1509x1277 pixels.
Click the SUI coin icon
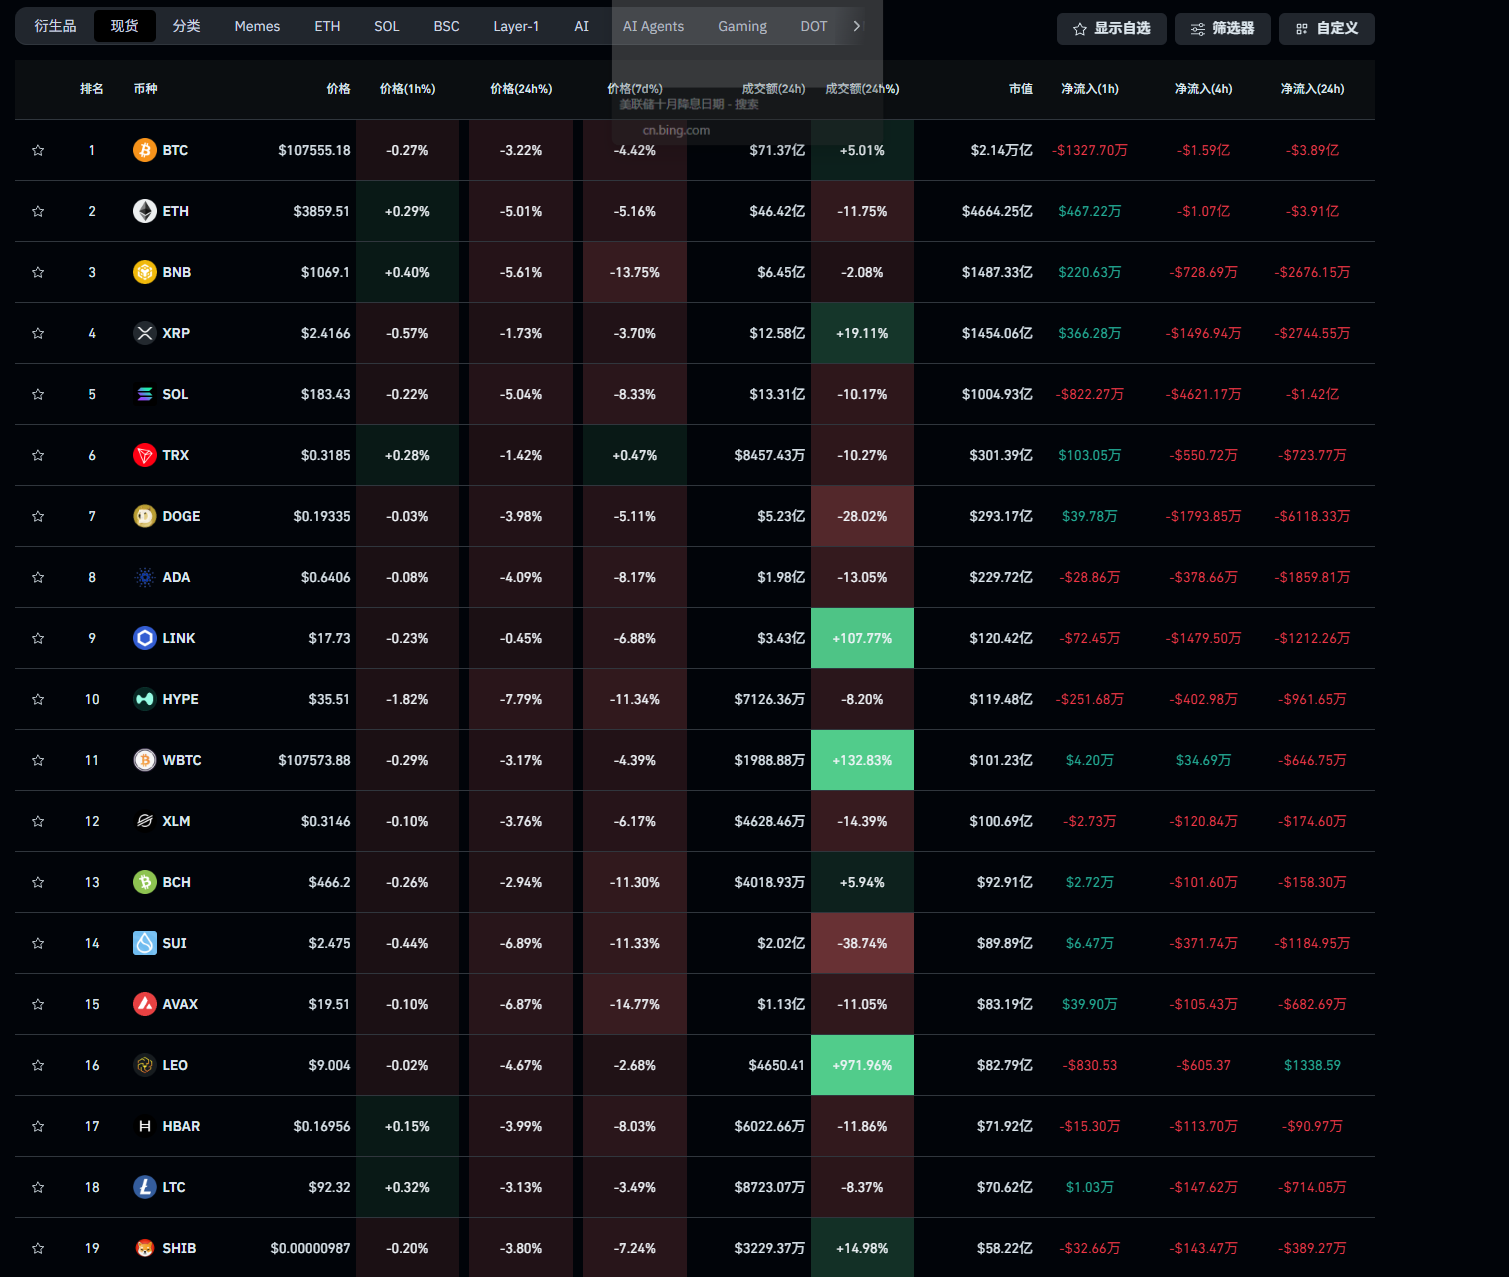click(145, 943)
